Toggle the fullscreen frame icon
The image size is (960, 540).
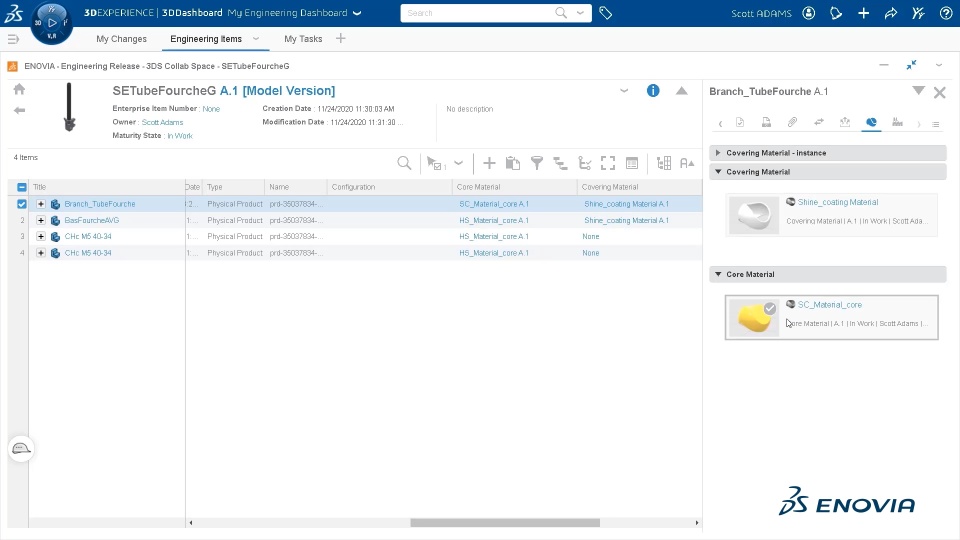pos(608,163)
